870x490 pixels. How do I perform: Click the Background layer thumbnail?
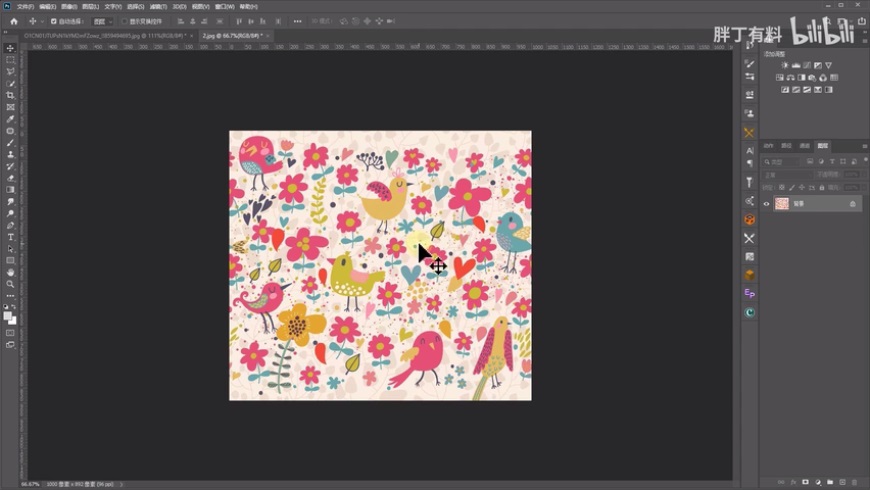pyautogui.click(x=782, y=204)
